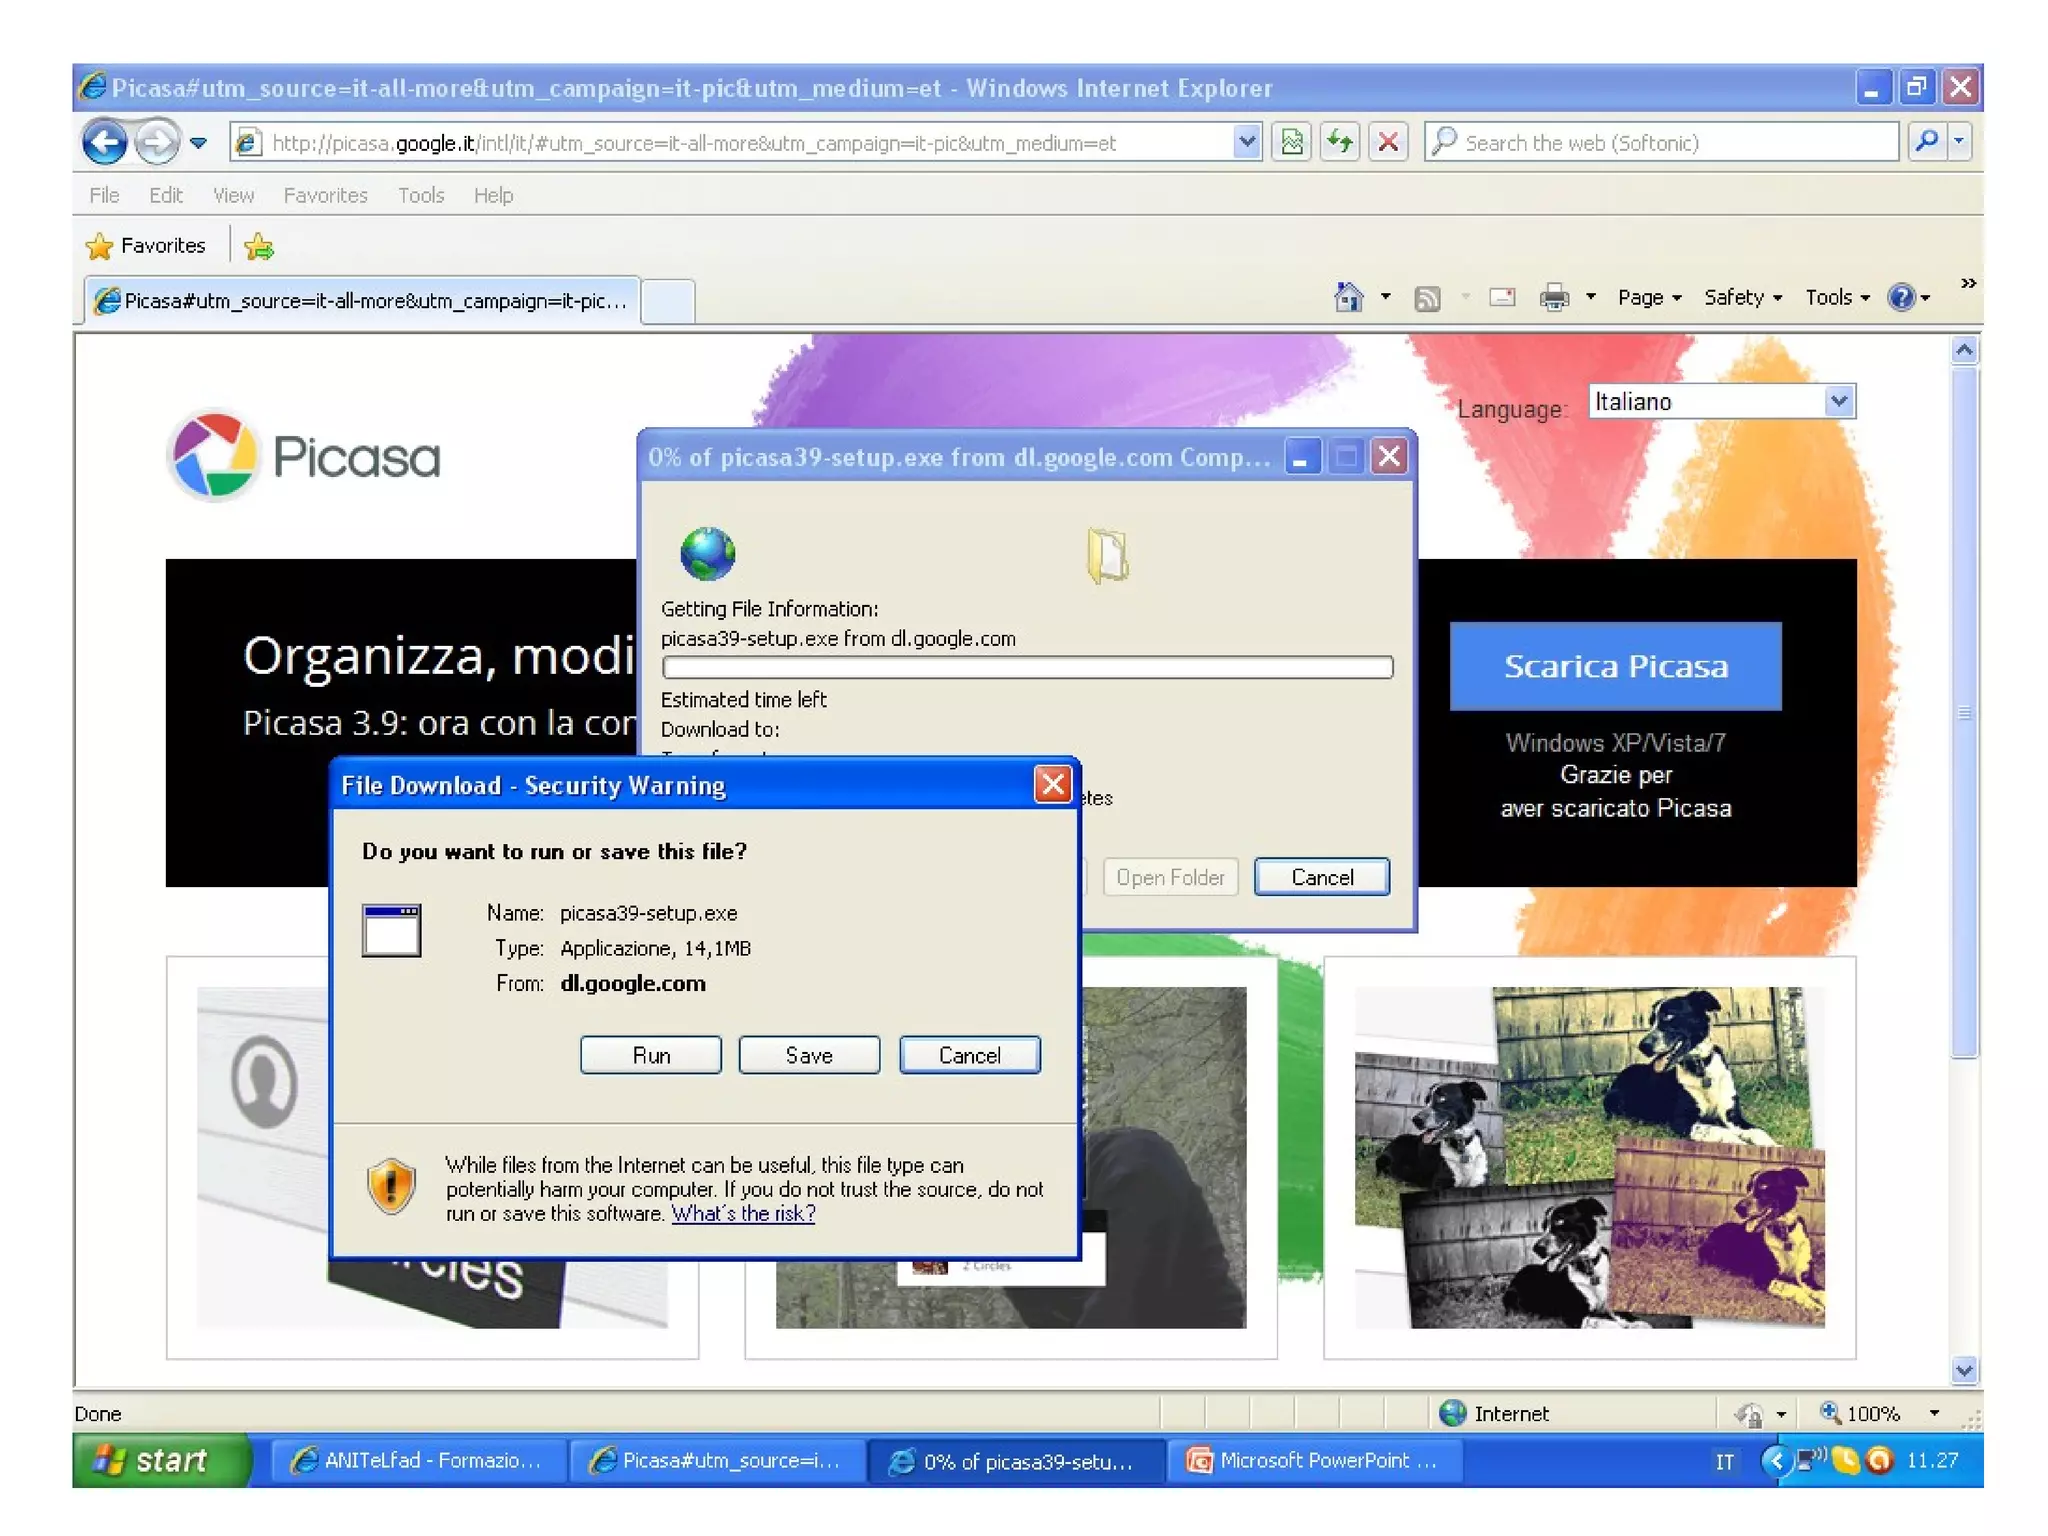Click the Add to Favorites Bar star
The width and height of the screenshot is (2048, 1536).
coord(259,246)
